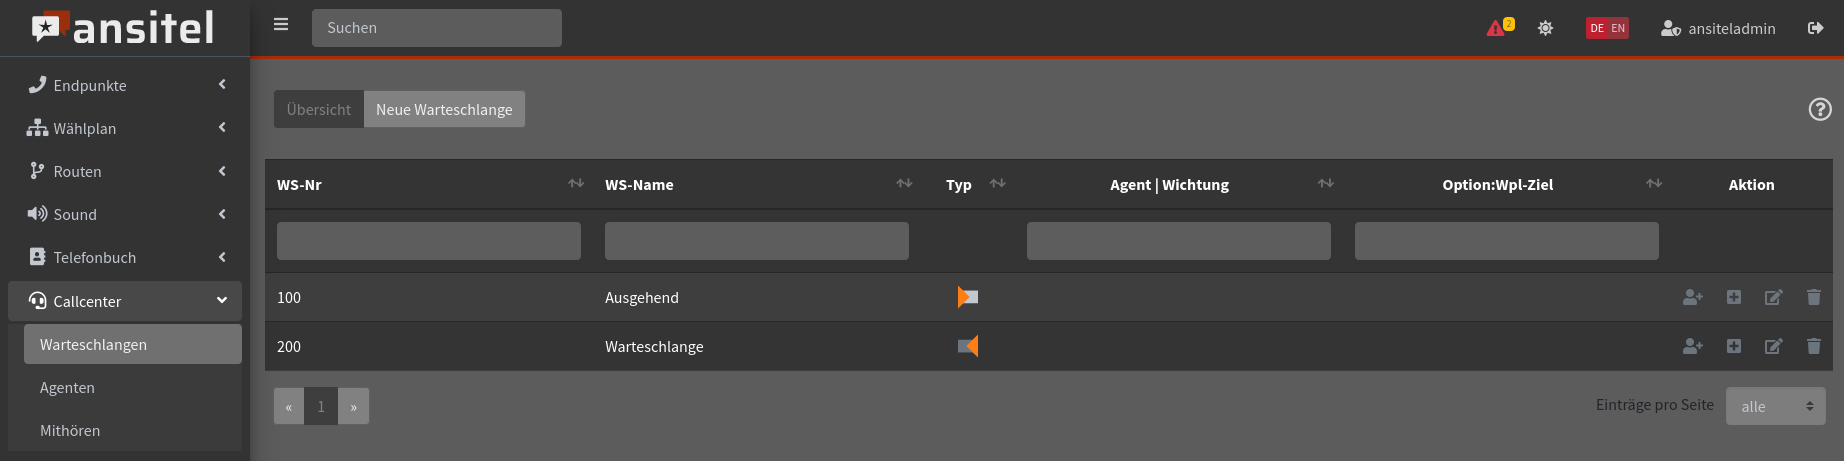Open Agenten in the sidebar
The image size is (1844, 461).
coord(67,387)
